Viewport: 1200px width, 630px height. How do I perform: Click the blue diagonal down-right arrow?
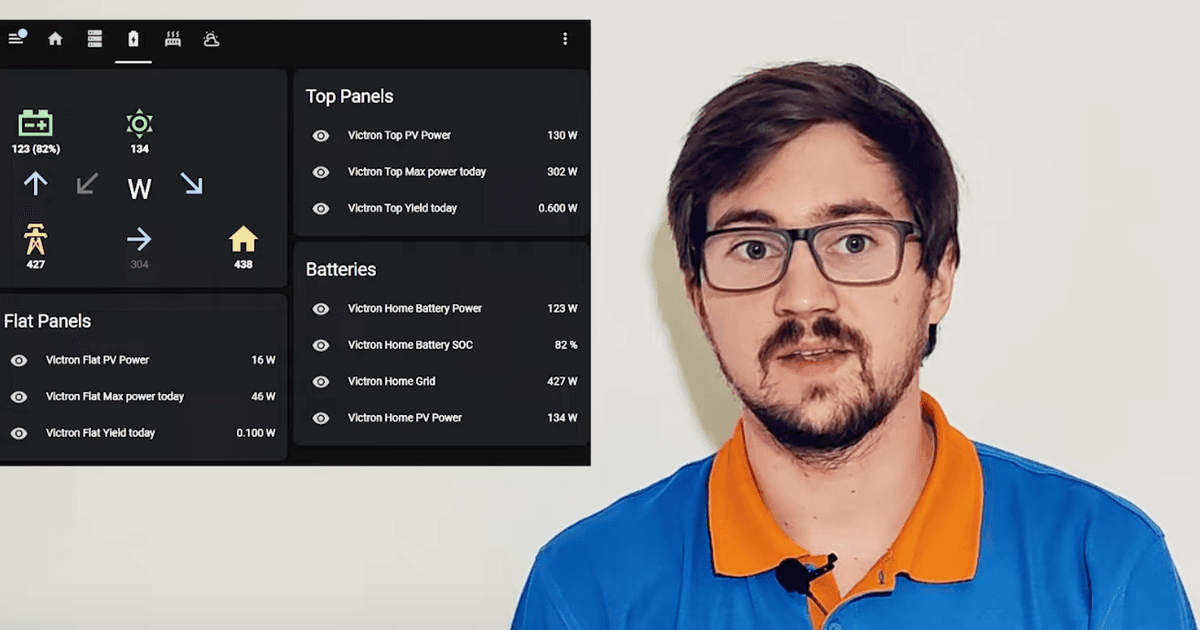(x=191, y=184)
